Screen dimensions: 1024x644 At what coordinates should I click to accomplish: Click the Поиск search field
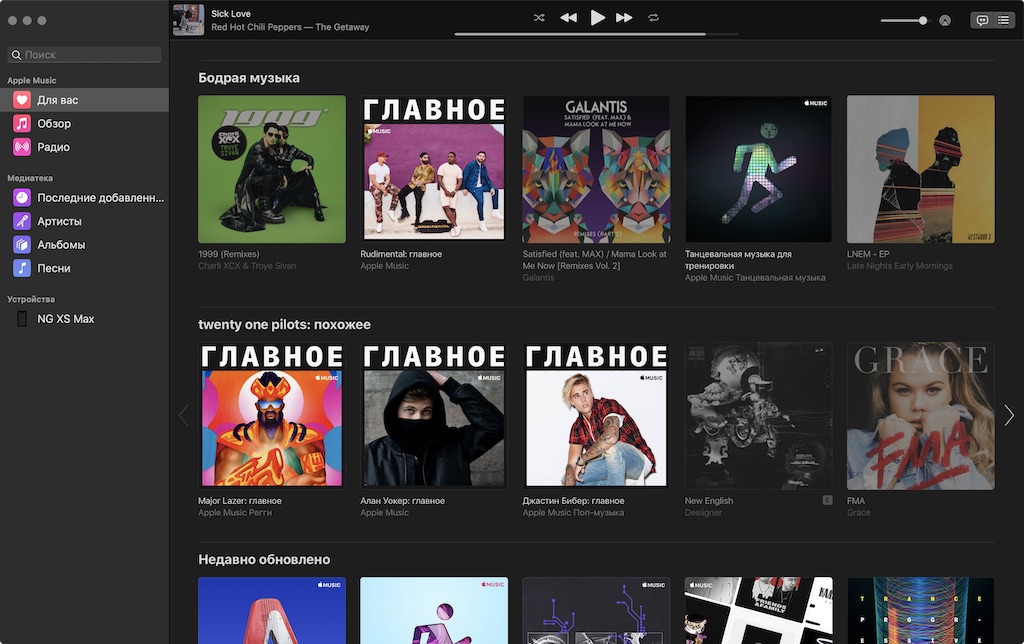click(x=84, y=55)
